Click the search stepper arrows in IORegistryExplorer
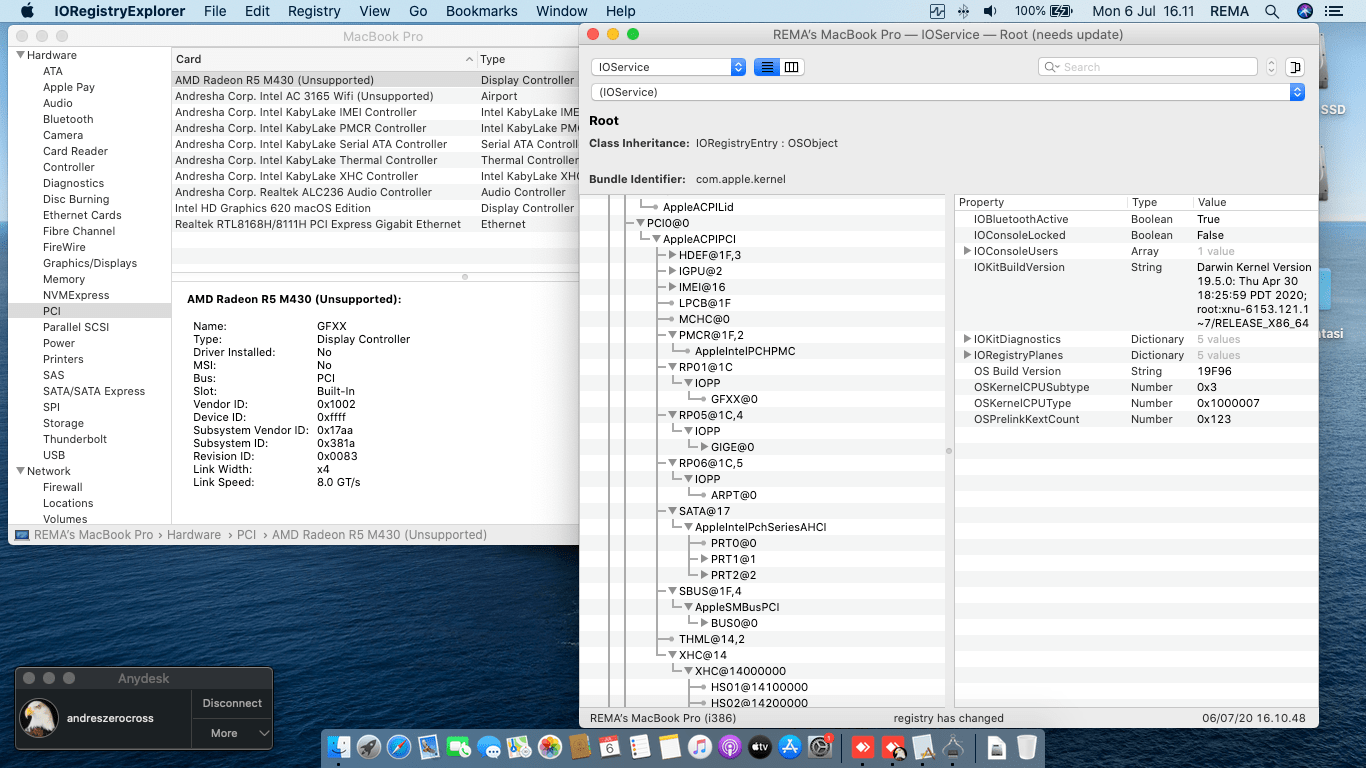 pos(1271,67)
